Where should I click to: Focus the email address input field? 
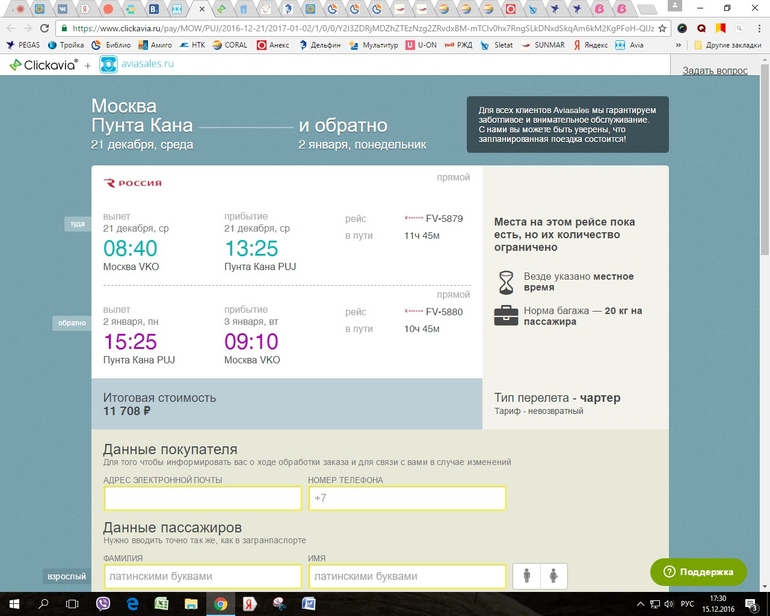pos(202,498)
